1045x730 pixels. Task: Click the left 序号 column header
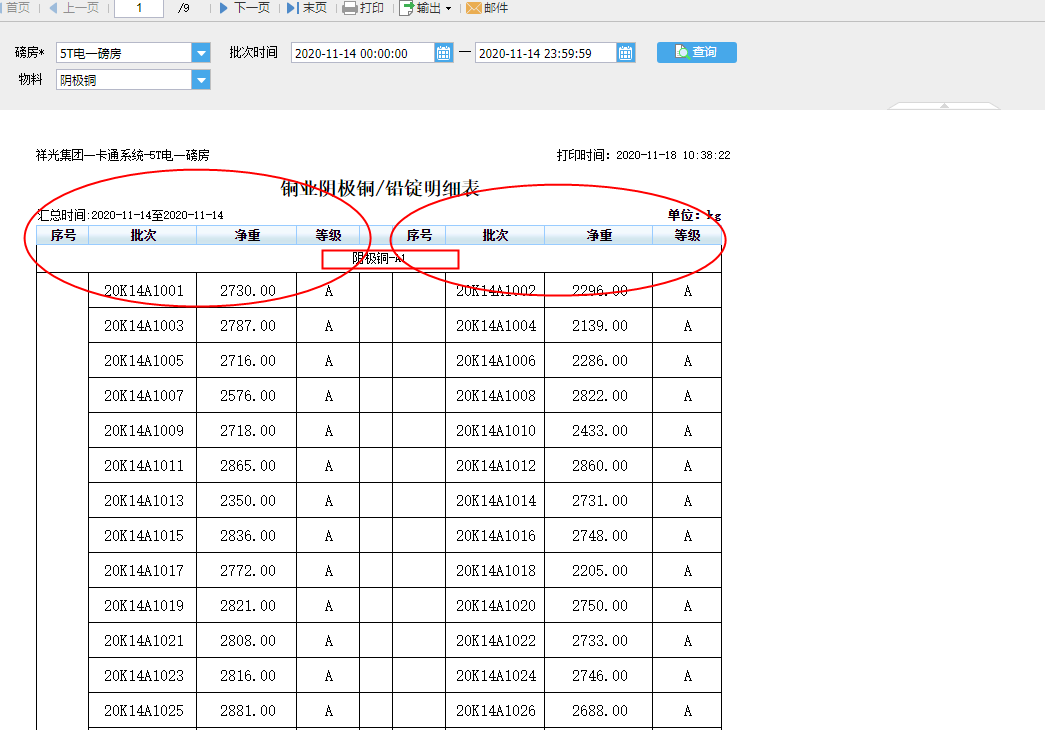coord(63,235)
